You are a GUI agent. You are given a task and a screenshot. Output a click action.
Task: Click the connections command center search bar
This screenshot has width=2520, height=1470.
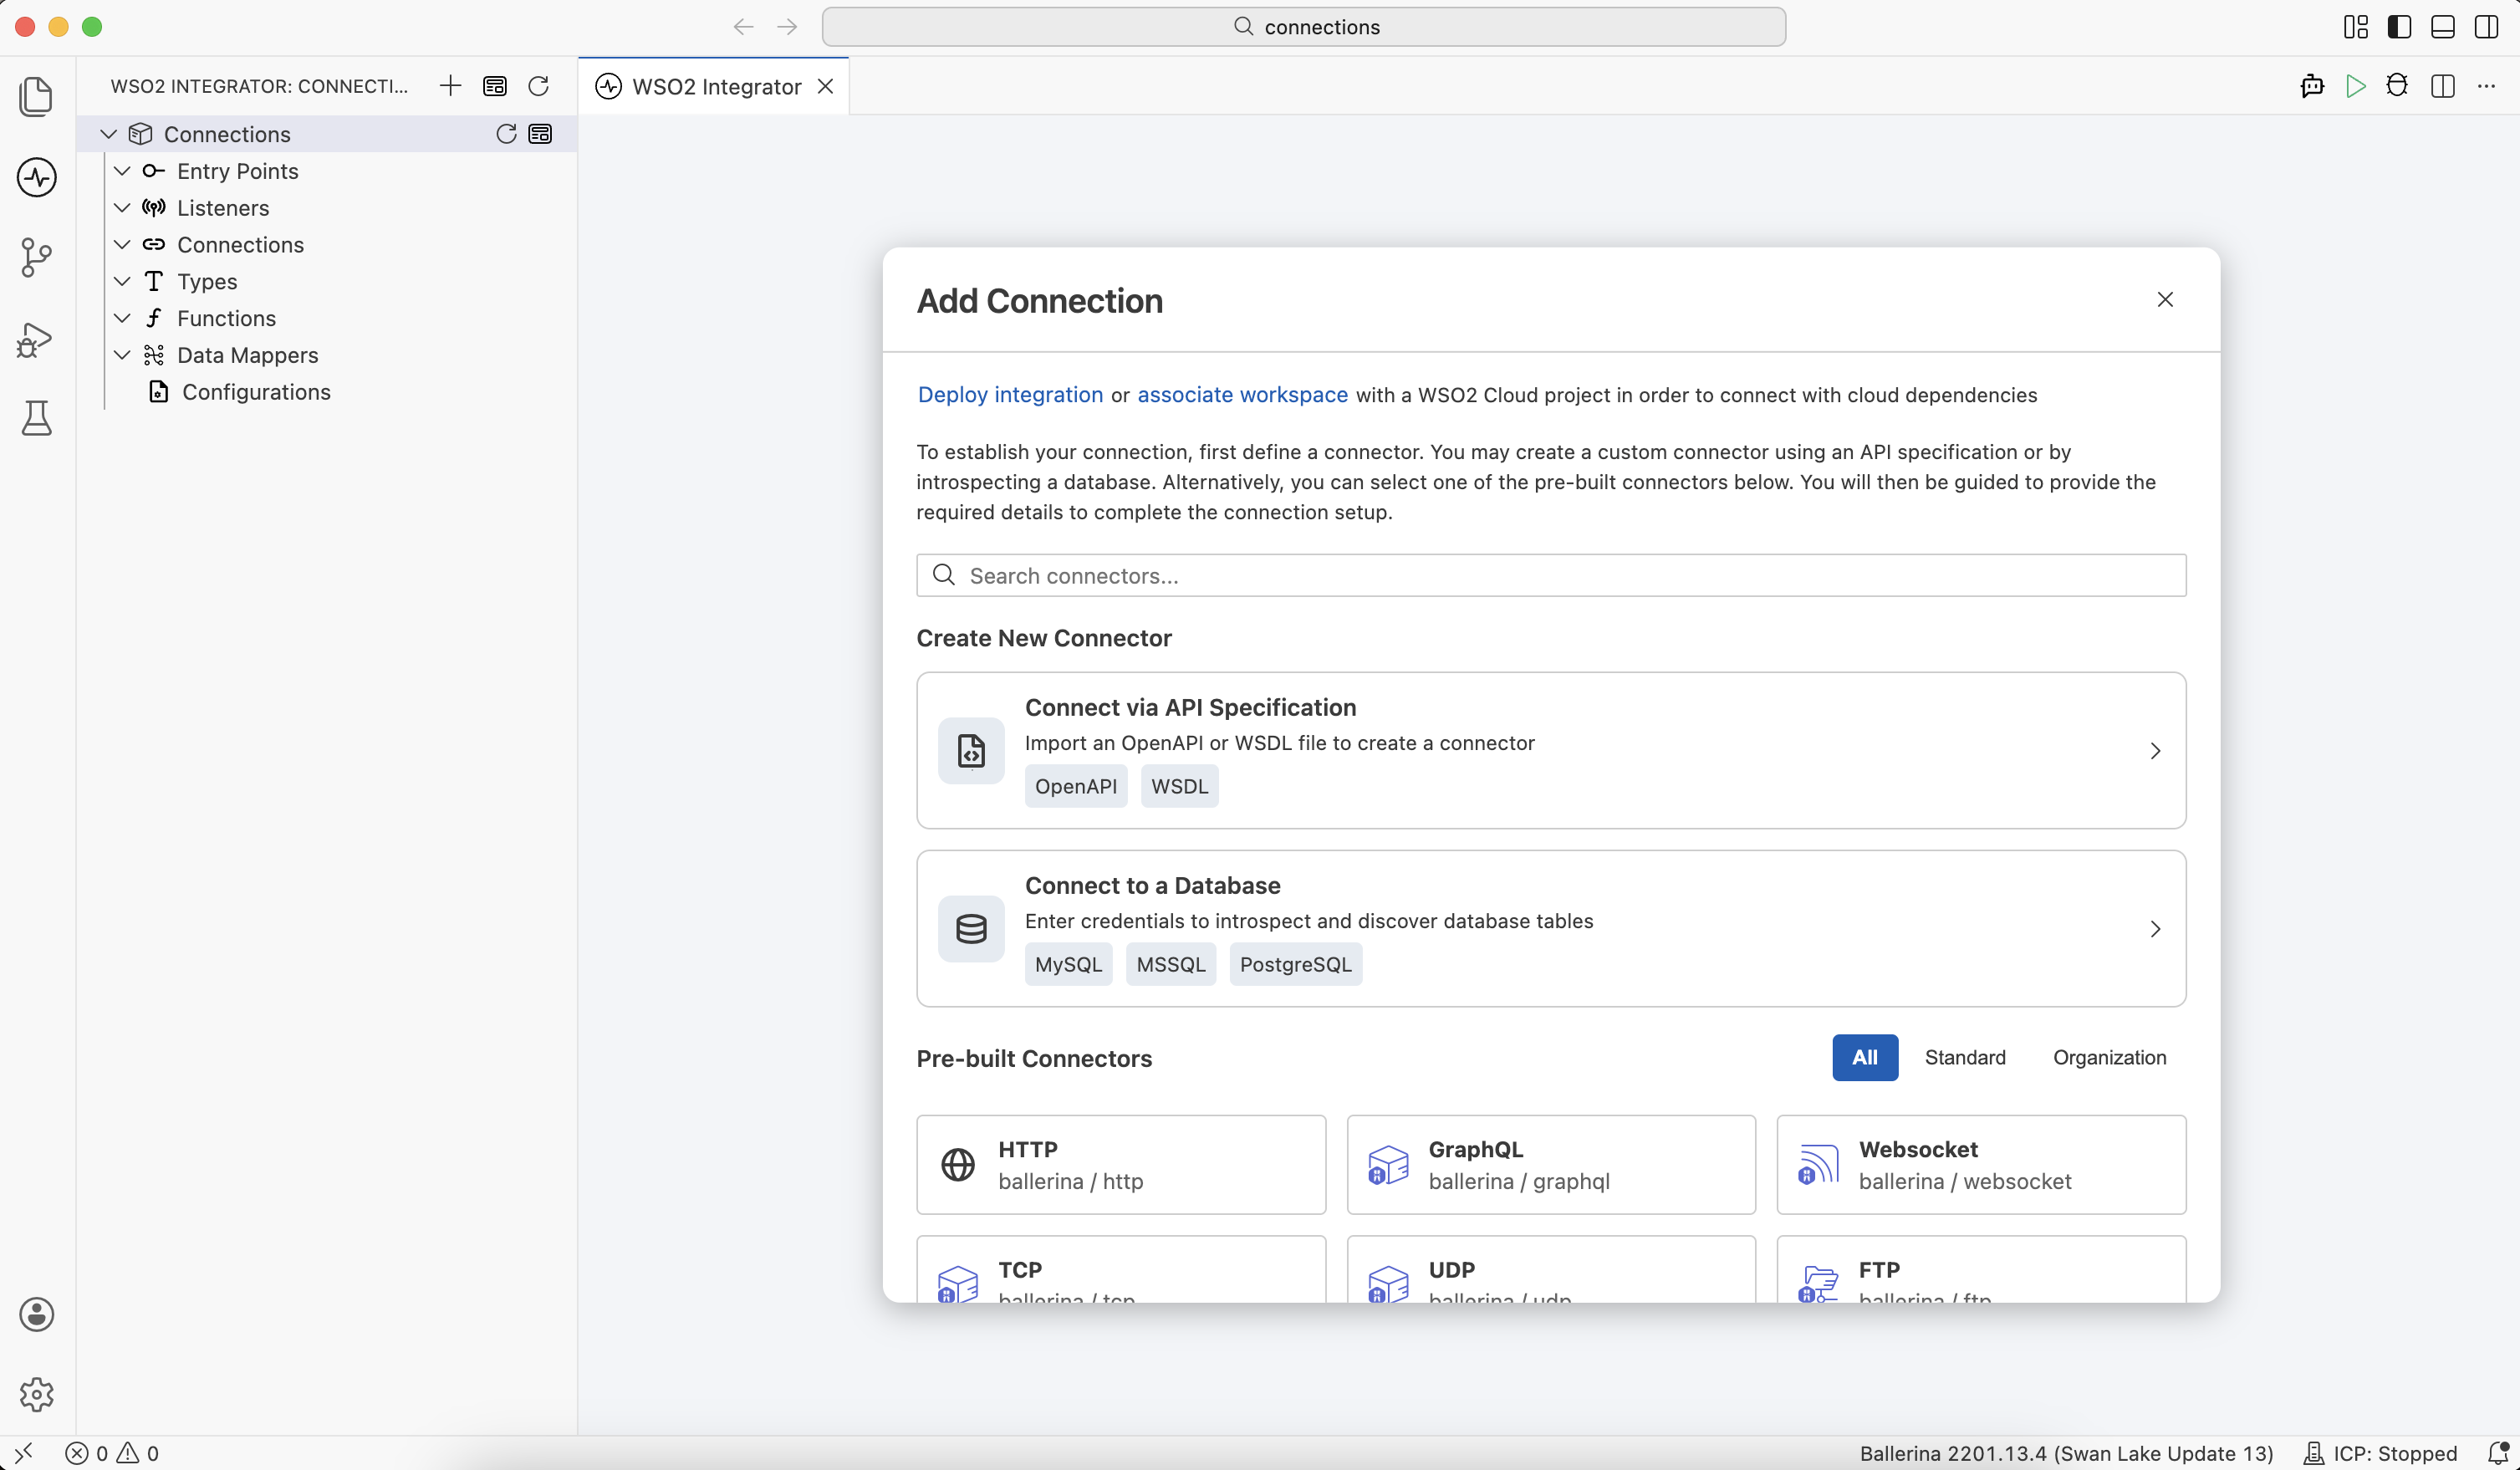pos(1304,27)
